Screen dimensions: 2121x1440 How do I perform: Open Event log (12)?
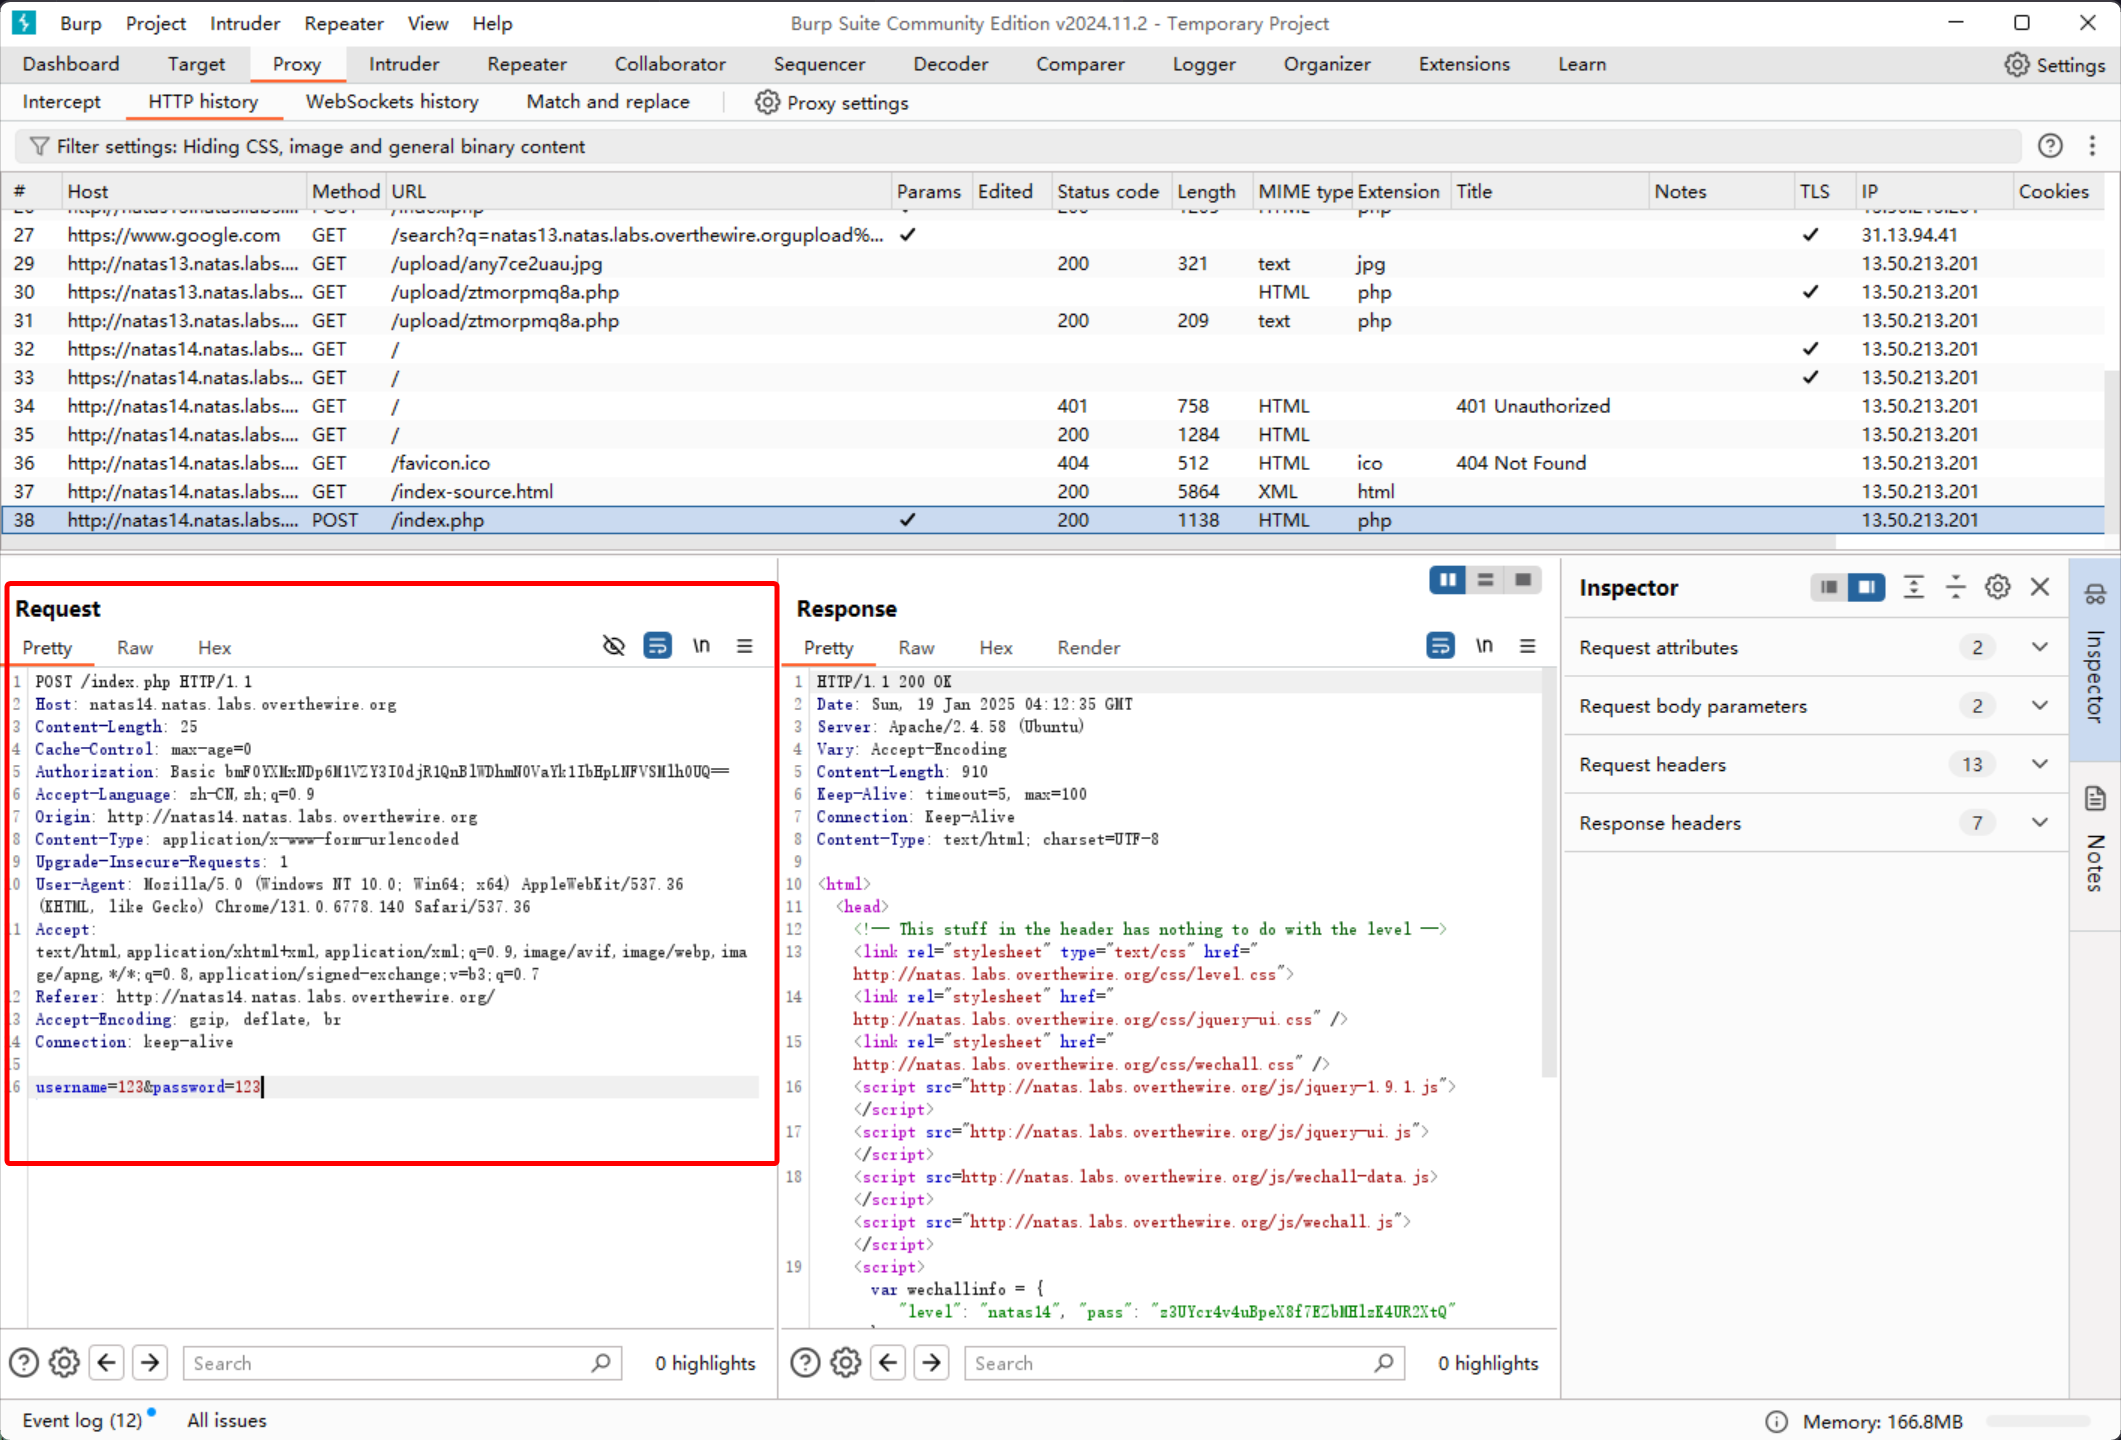tap(82, 1420)
